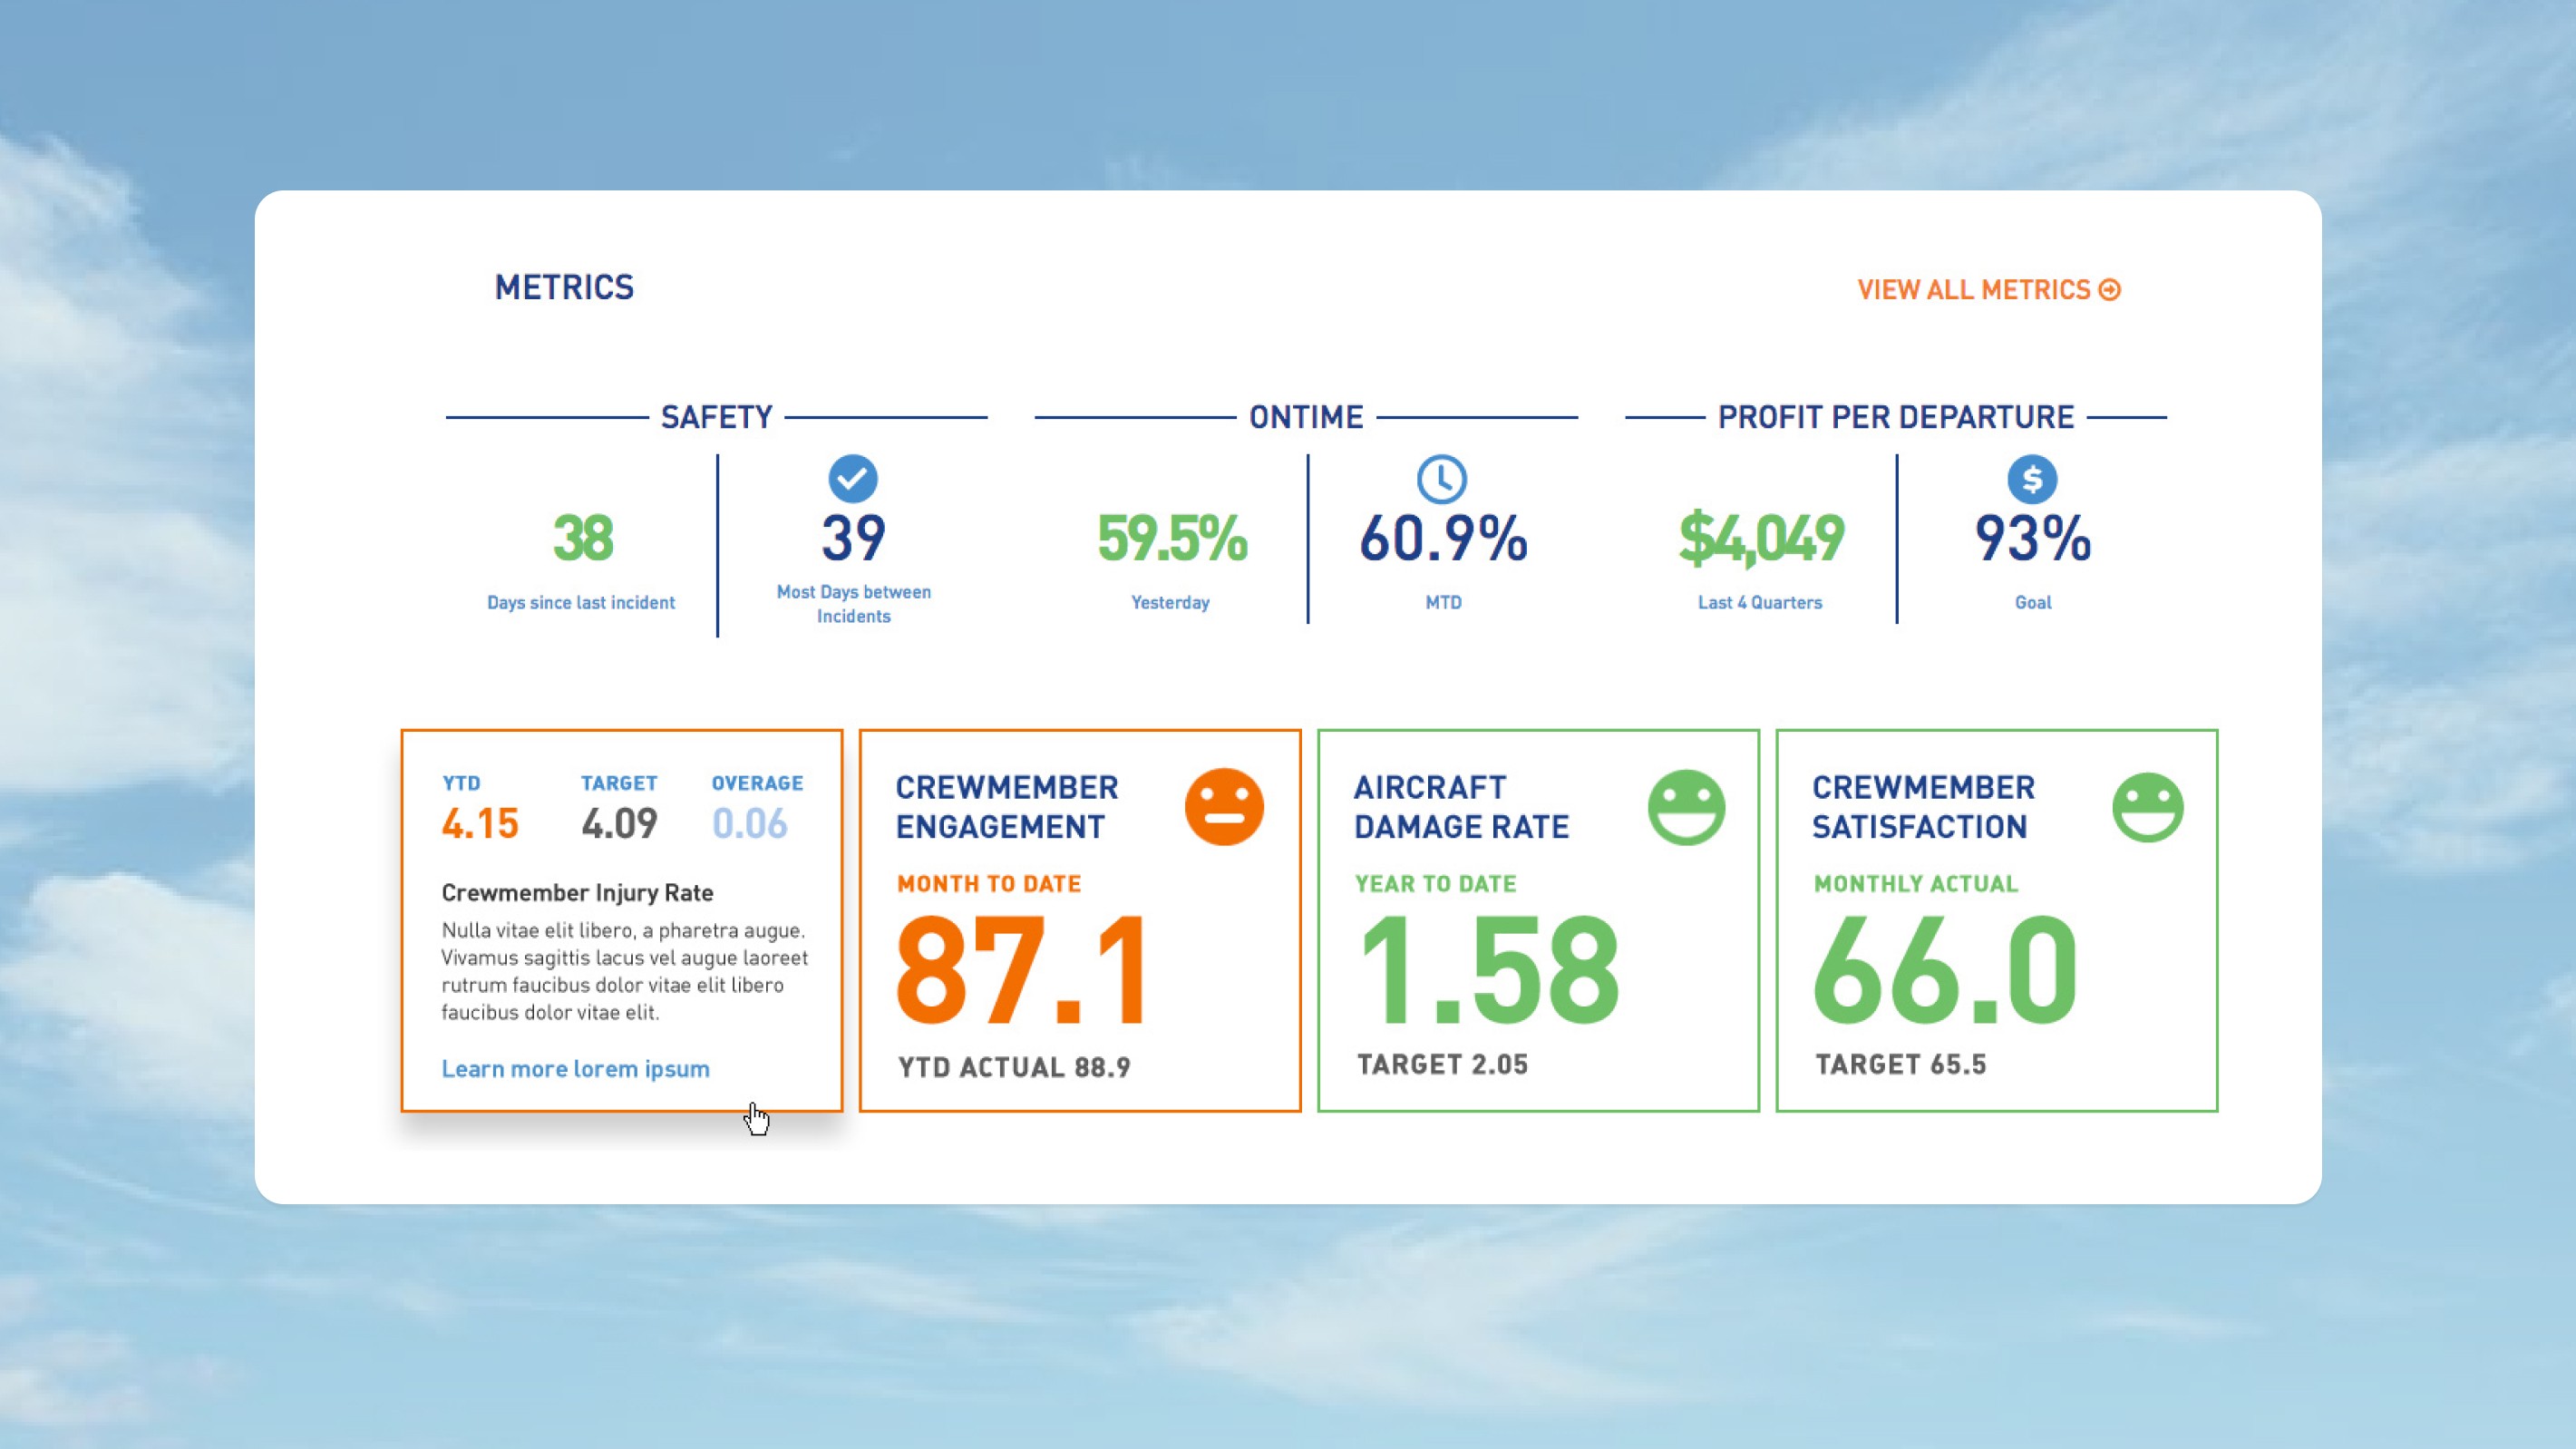Image resolution: width=2576 pixels, height=1449 pixels.
Task: Click the MONTHLY ACTUAL label
Action: 1916,884
